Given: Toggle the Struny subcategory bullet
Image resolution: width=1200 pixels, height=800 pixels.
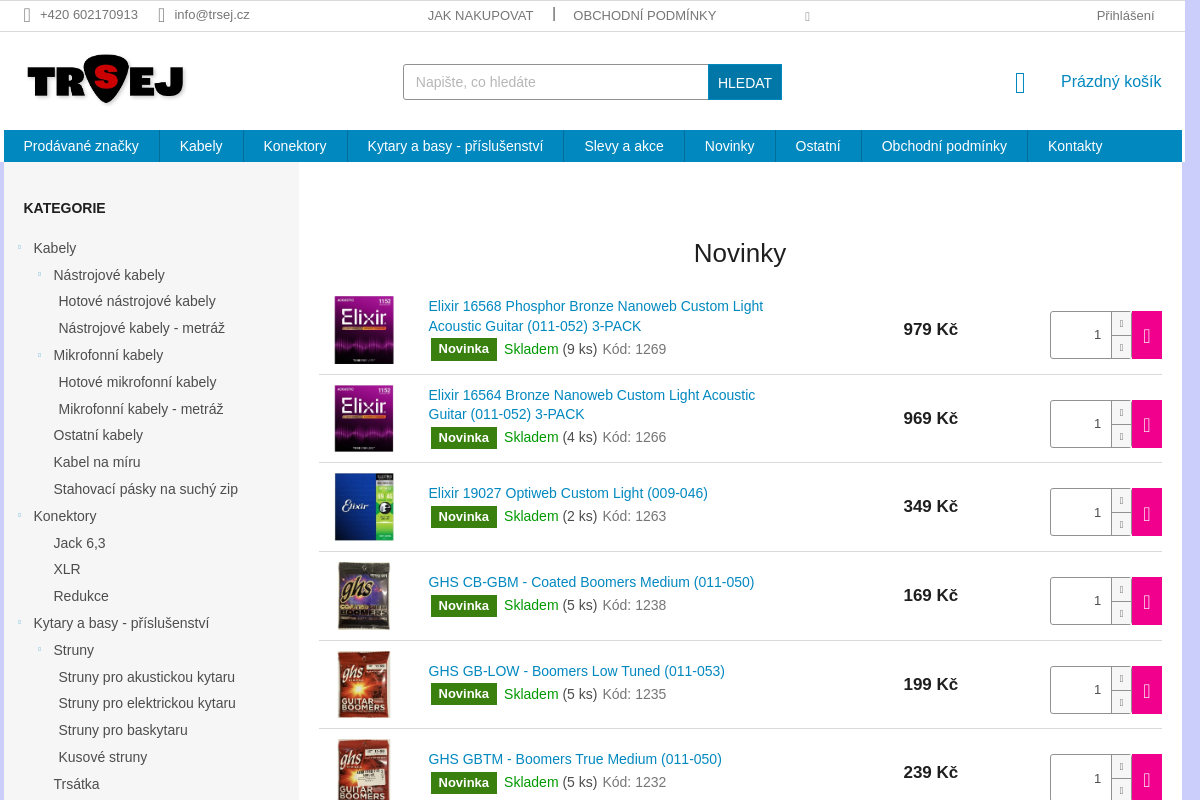Looking at the screenshot, I should pos(40,650).
